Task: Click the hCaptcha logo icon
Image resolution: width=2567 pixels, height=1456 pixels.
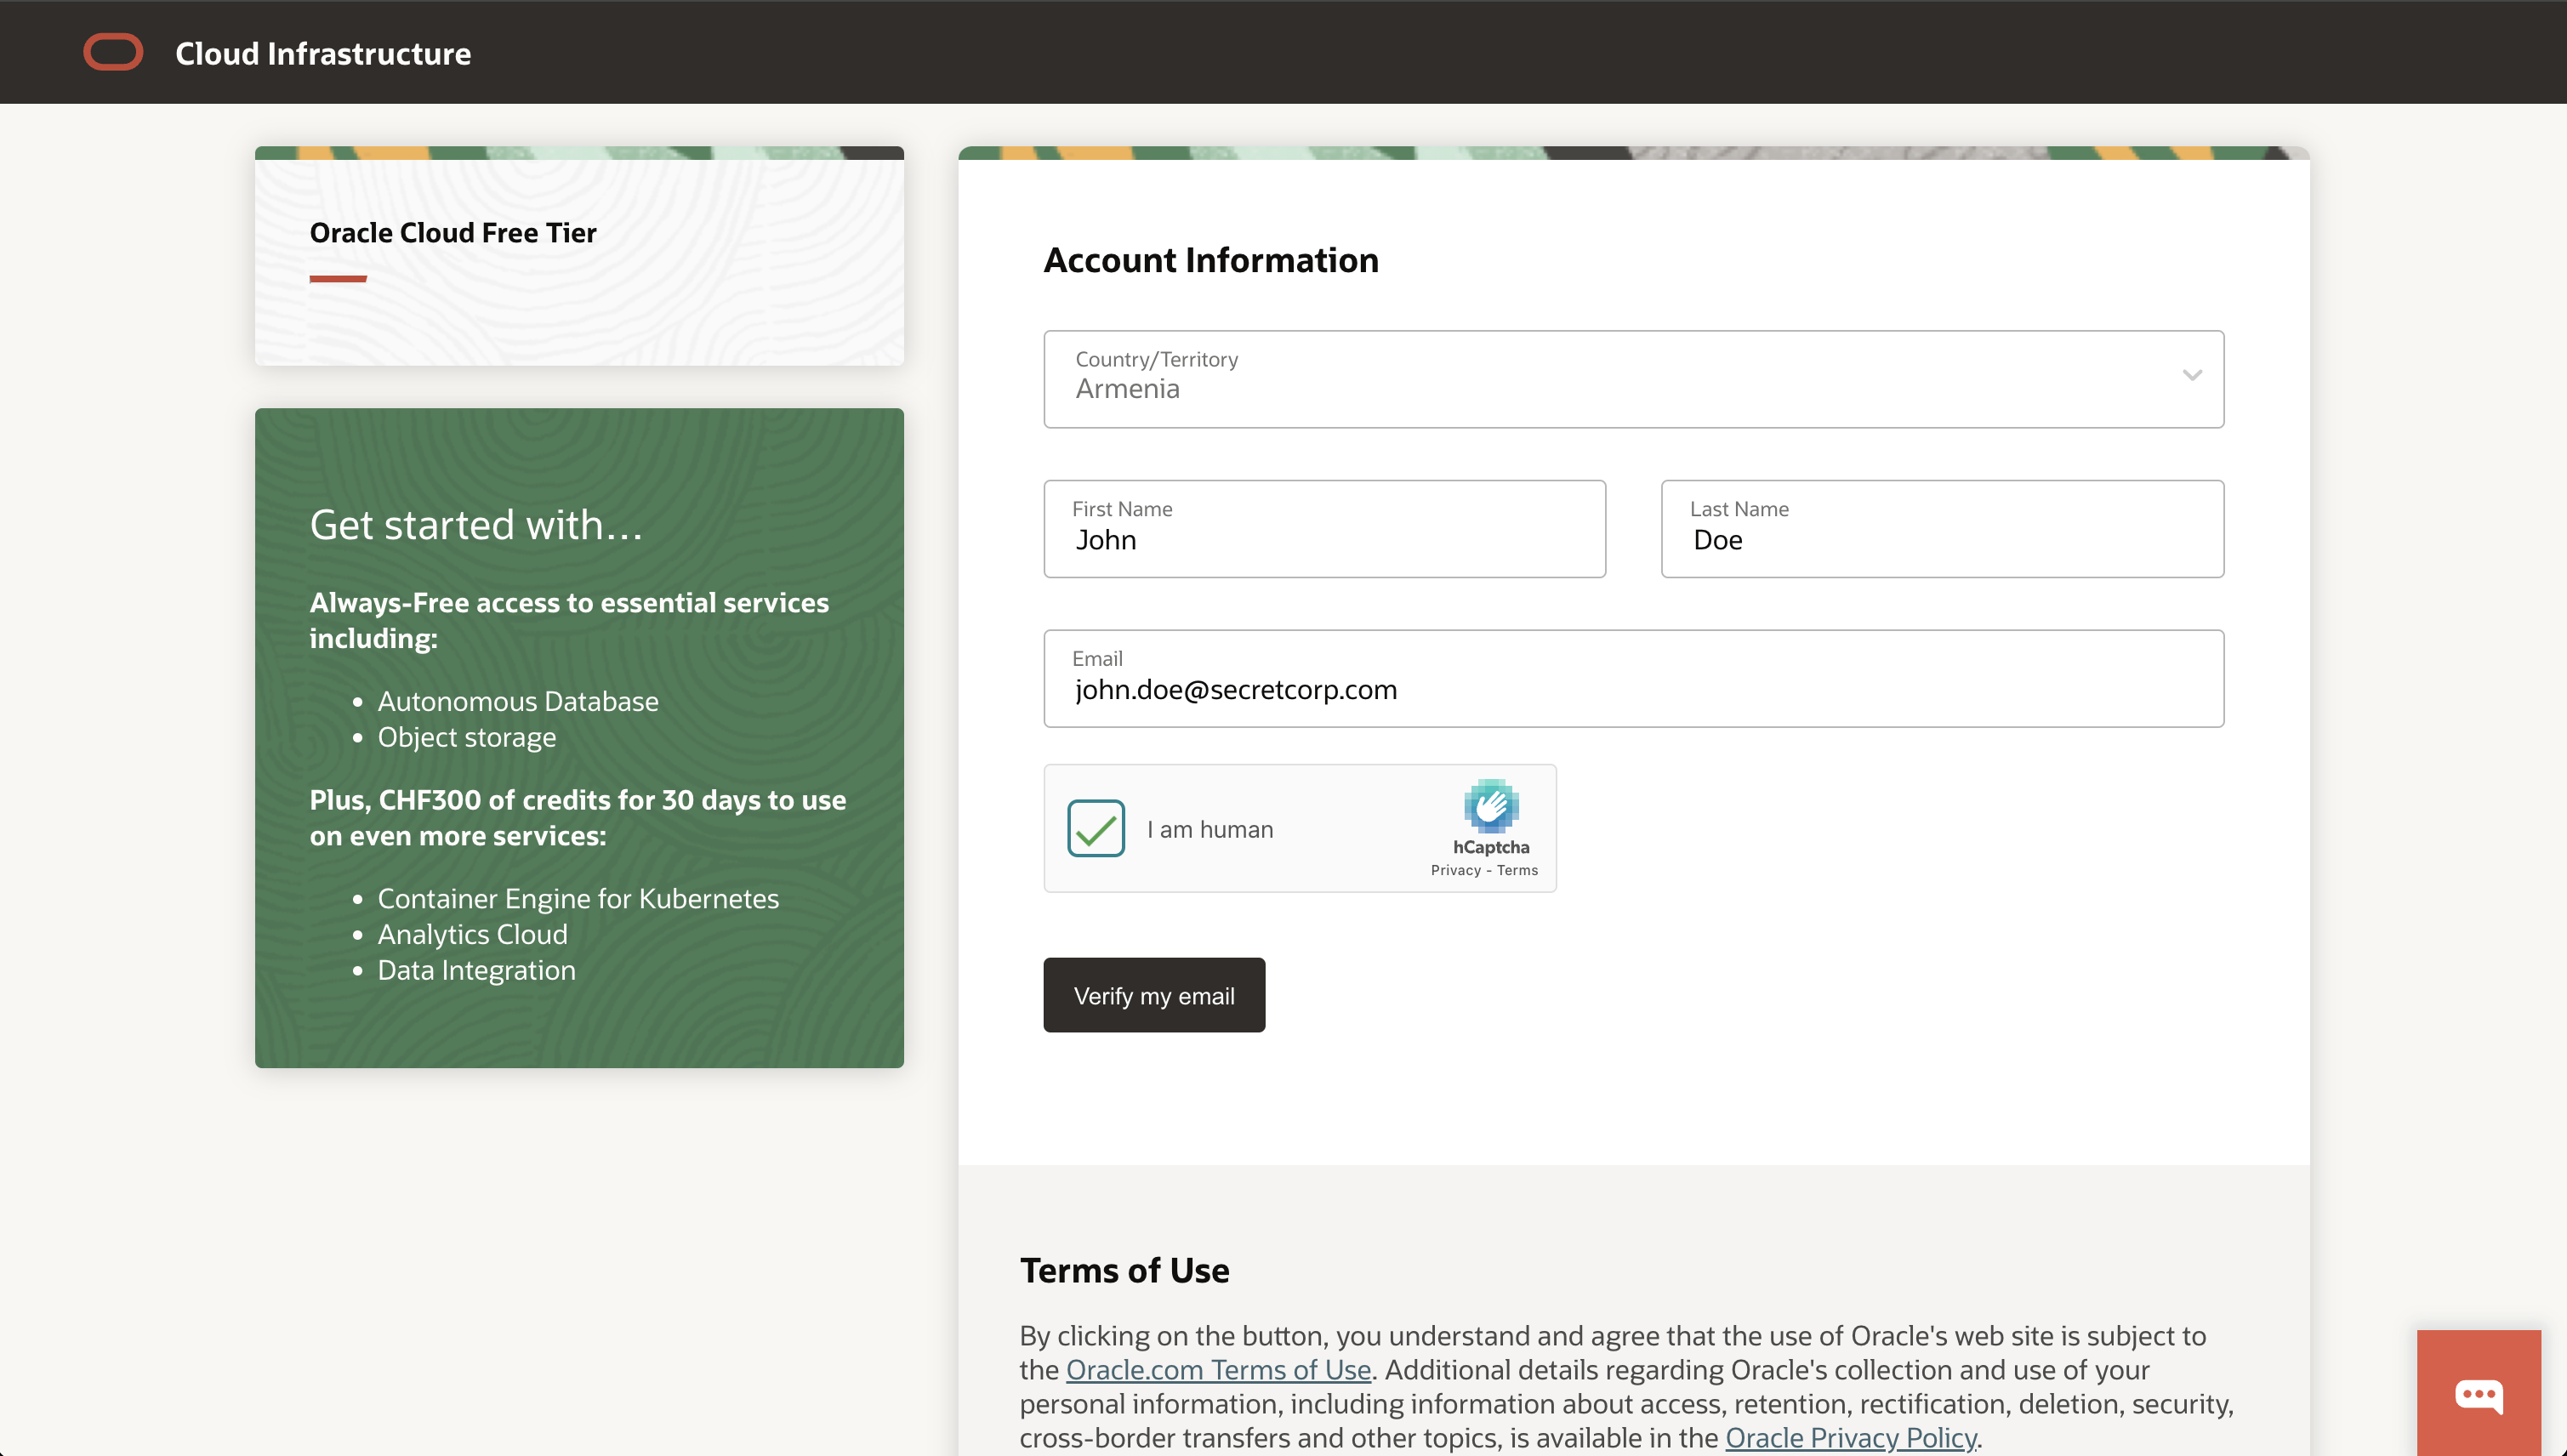Action: tap(1491, 806)
